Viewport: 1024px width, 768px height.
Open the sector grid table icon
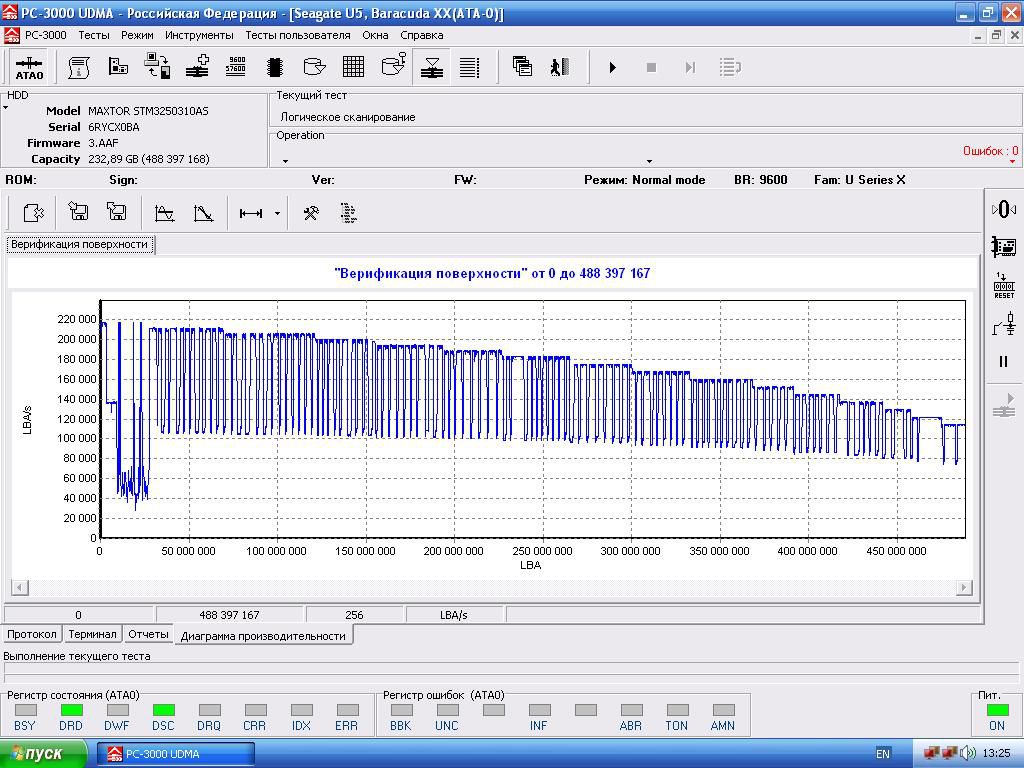pos(353,67)
